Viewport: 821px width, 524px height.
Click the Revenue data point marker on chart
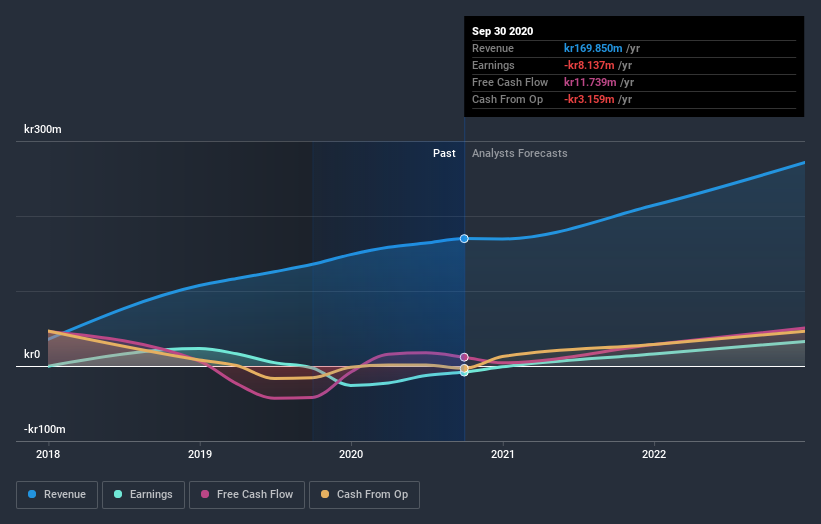[x=464, y=239]
